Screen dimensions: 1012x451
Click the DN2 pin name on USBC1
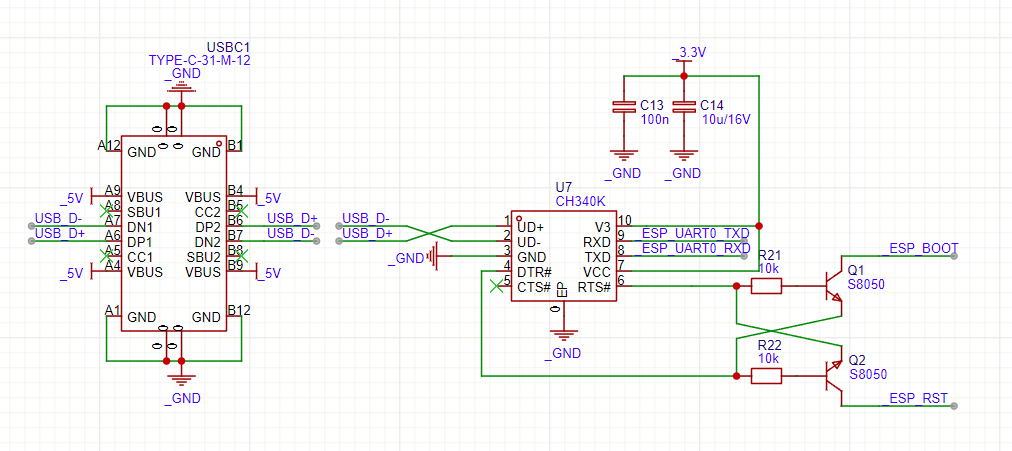click(x=208, y=241)
